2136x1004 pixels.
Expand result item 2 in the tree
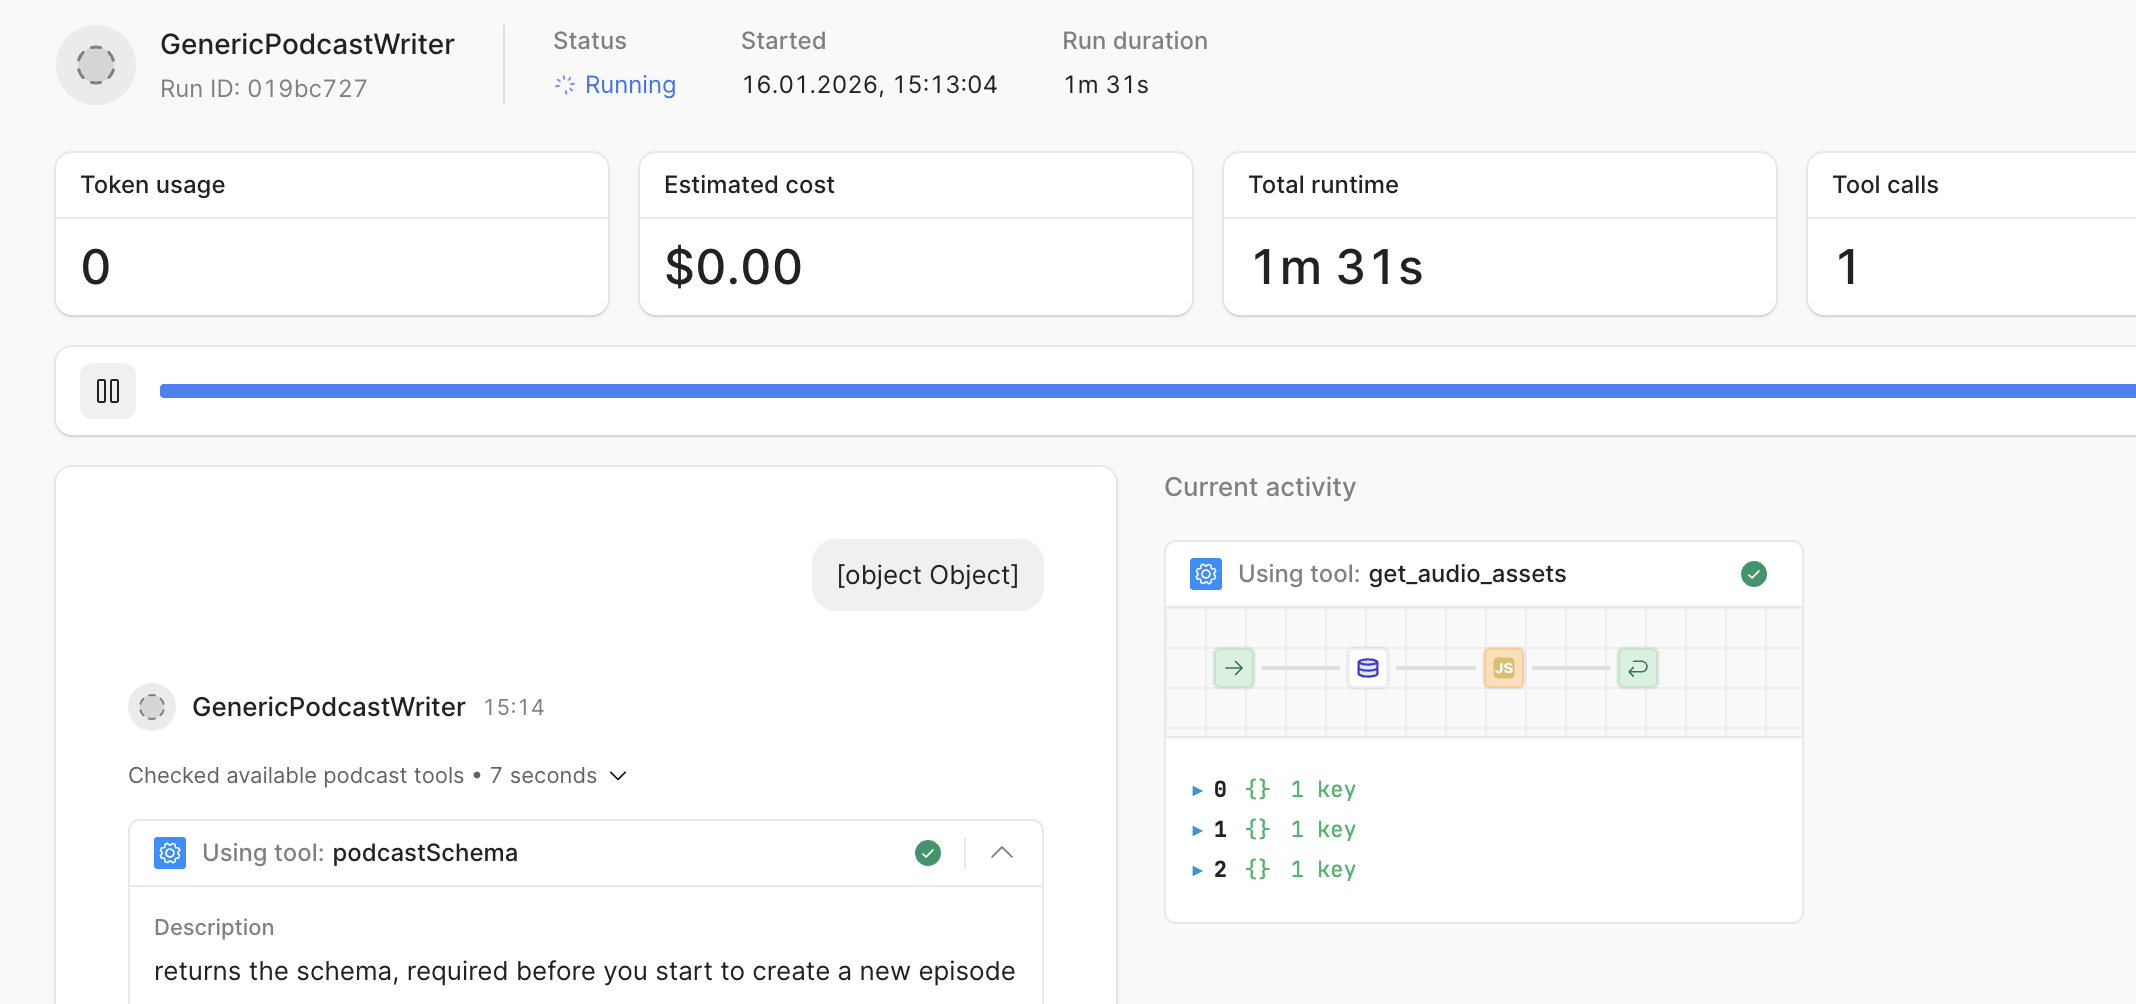1197,870
